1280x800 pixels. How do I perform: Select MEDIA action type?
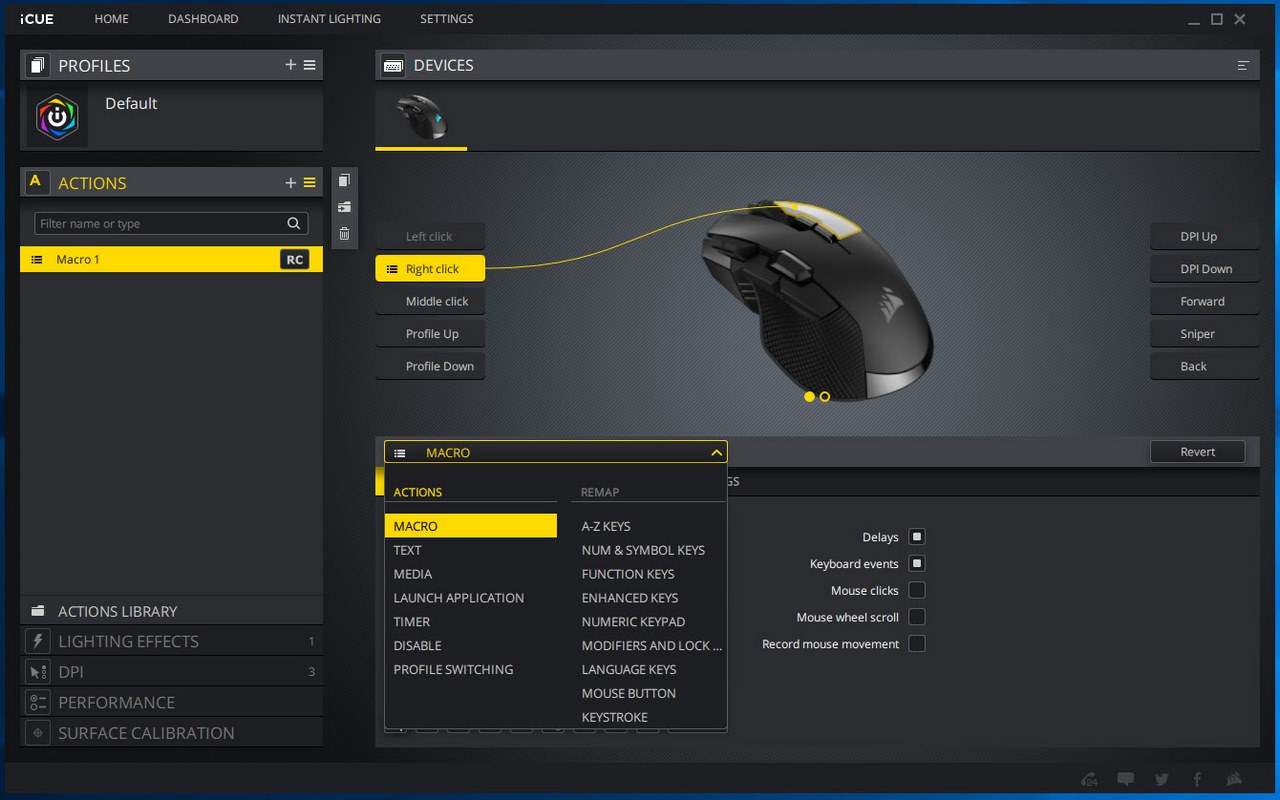[470, 574]
